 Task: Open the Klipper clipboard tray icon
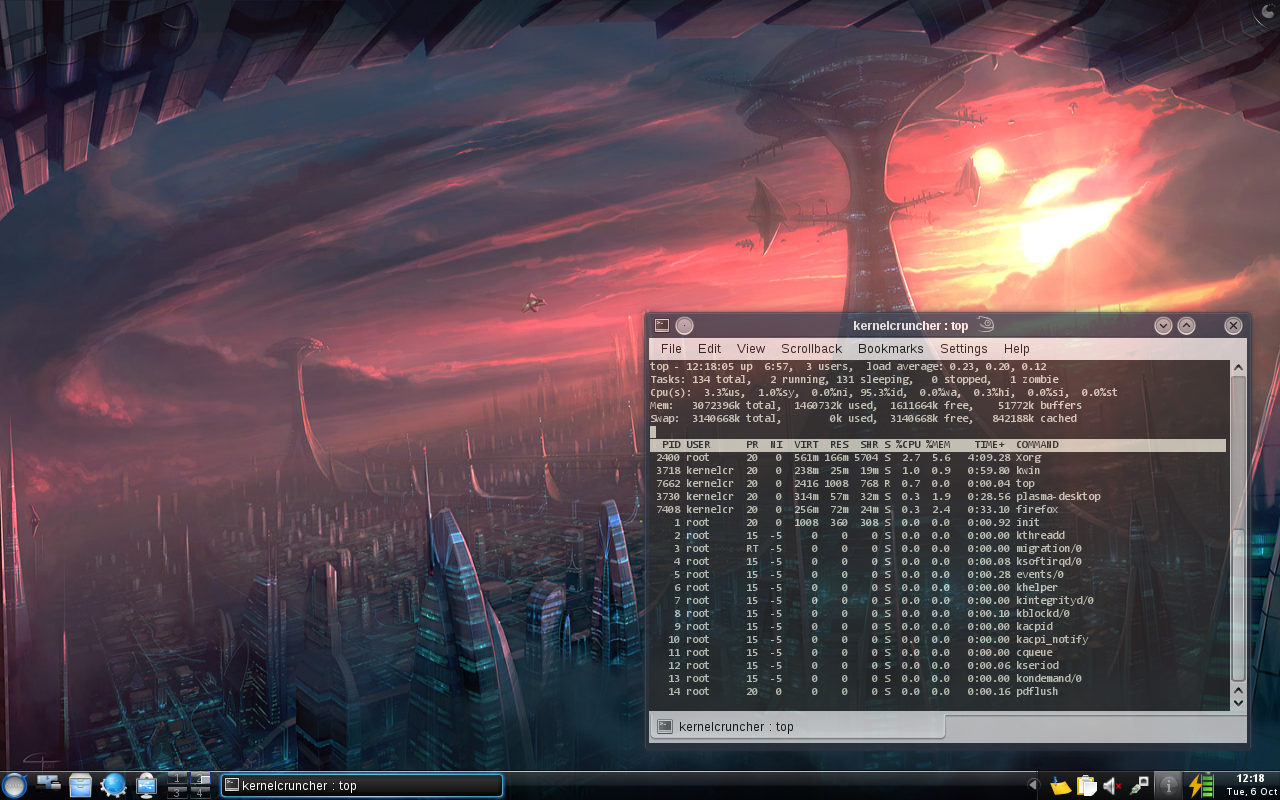click(x=1087, y=786)
